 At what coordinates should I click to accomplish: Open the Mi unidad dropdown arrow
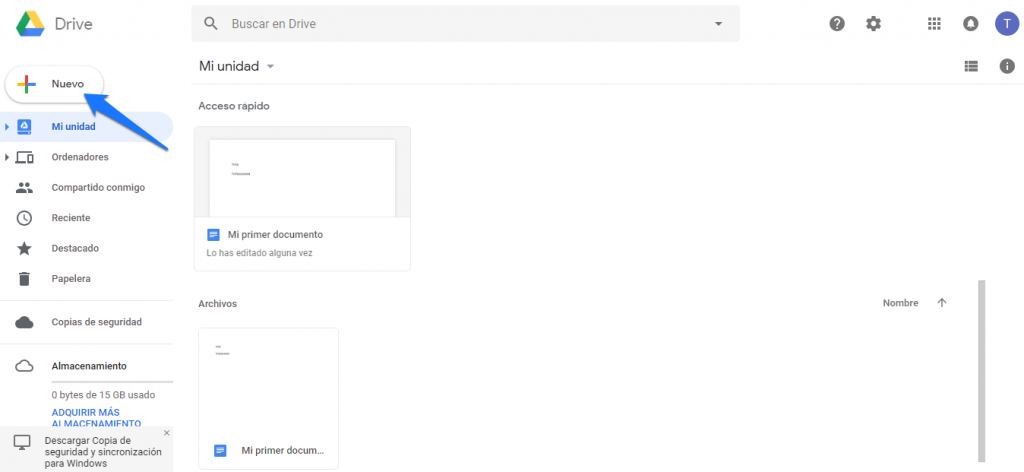point(270,67)
